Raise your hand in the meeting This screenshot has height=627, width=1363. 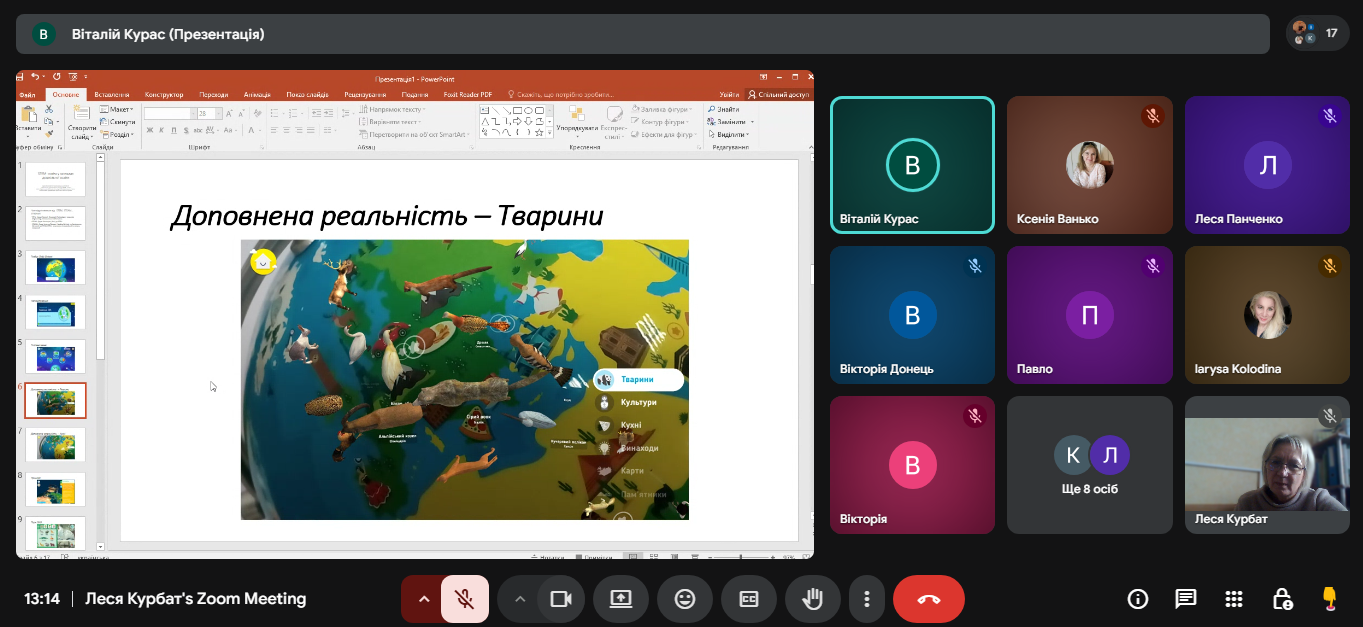[x=813, y=599]
